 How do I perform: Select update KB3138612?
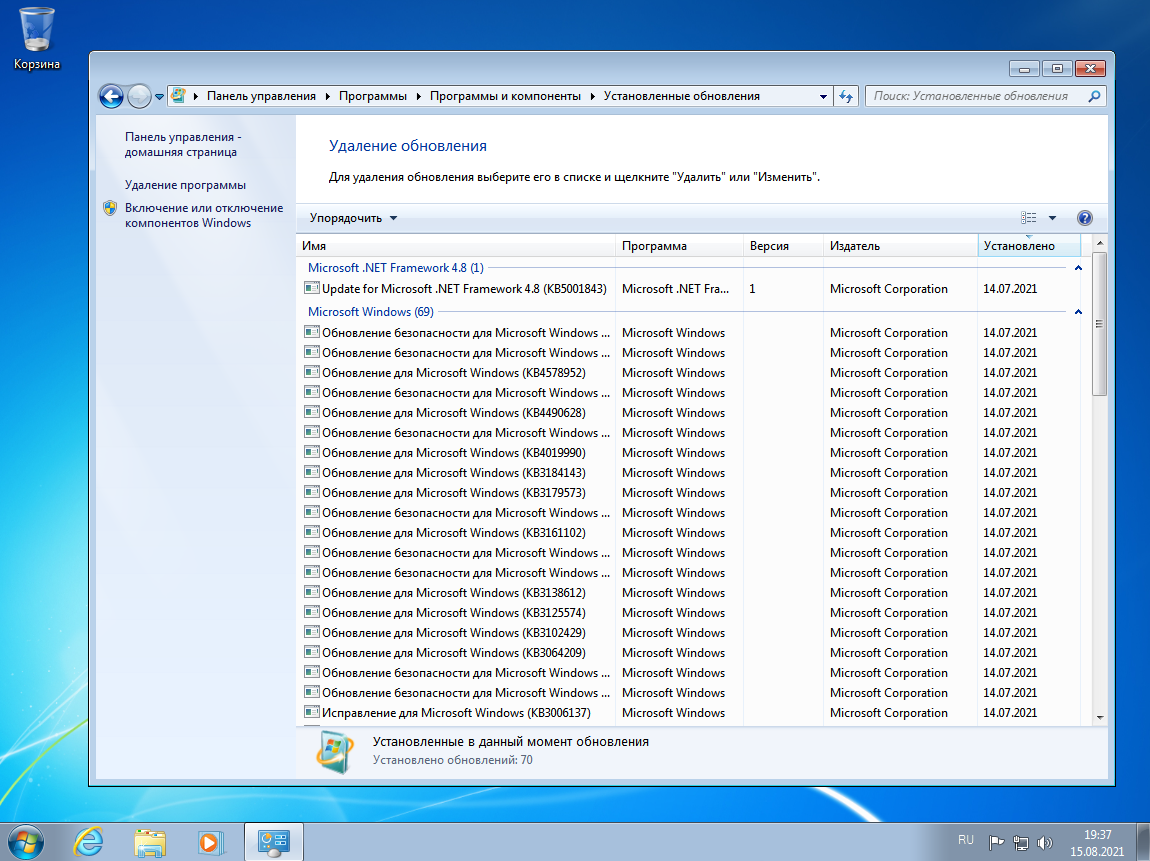(688, 593)
